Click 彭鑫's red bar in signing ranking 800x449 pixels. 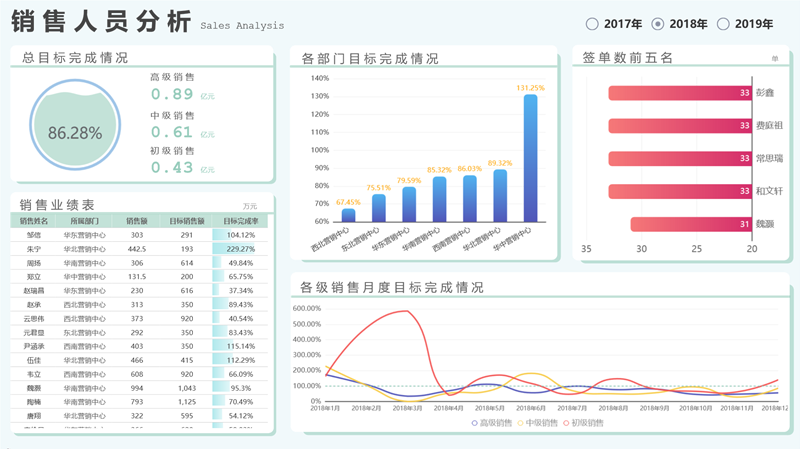(680, 93)
